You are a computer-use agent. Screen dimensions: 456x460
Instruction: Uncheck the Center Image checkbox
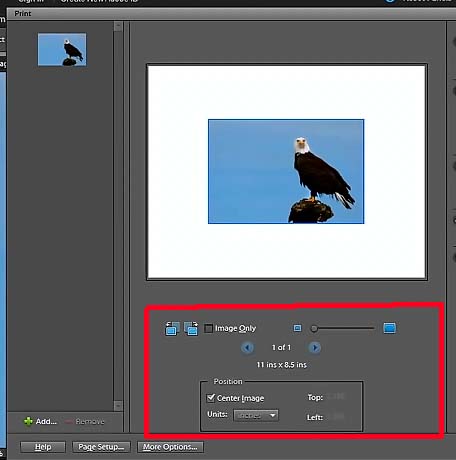coord(211,398)
